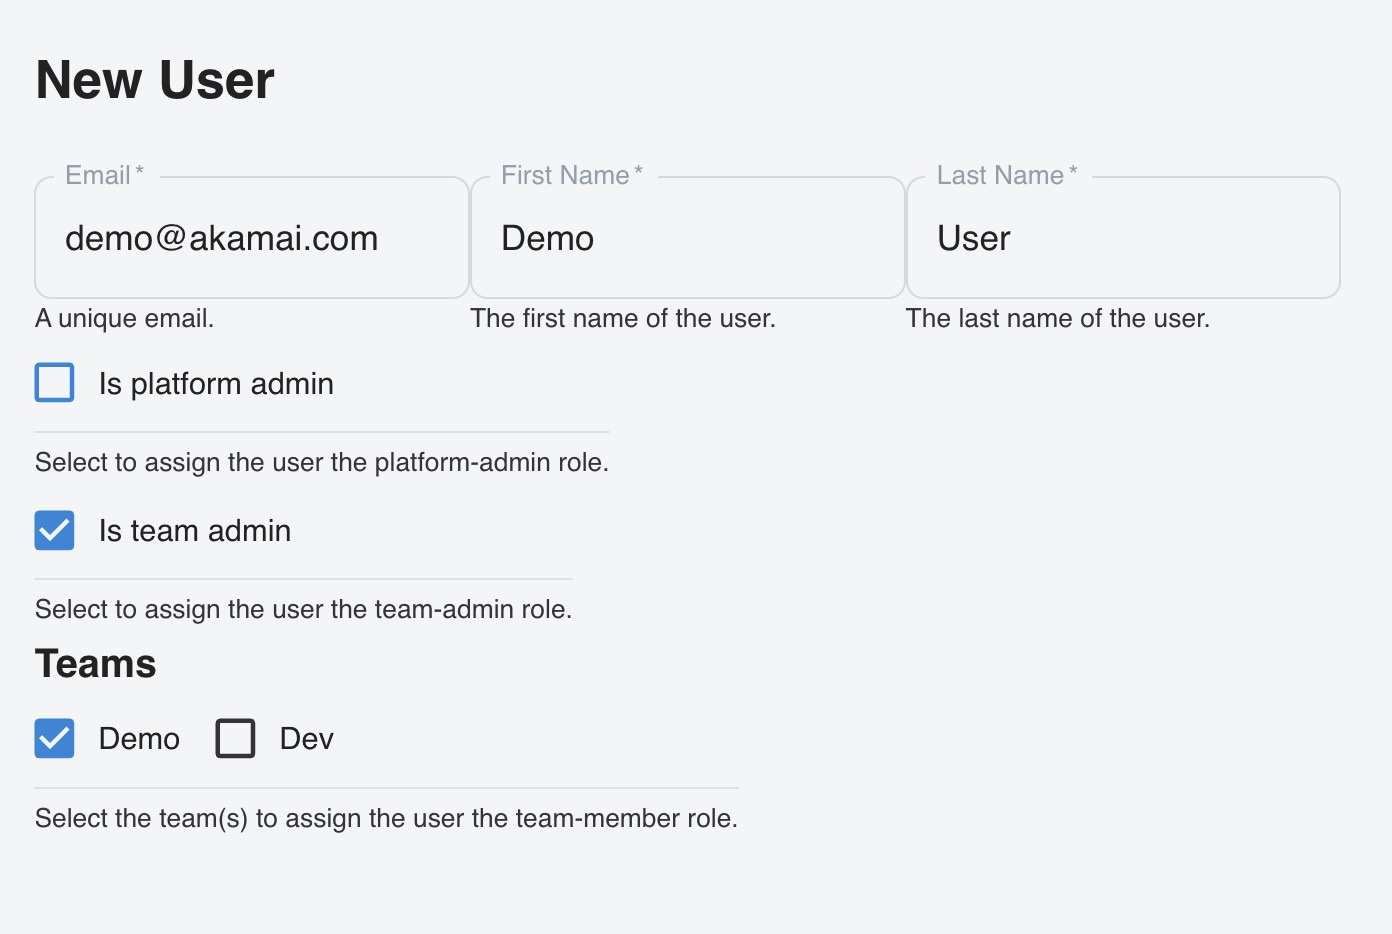Uncheck the Is team admin checkbox

[x=55, y=531]
